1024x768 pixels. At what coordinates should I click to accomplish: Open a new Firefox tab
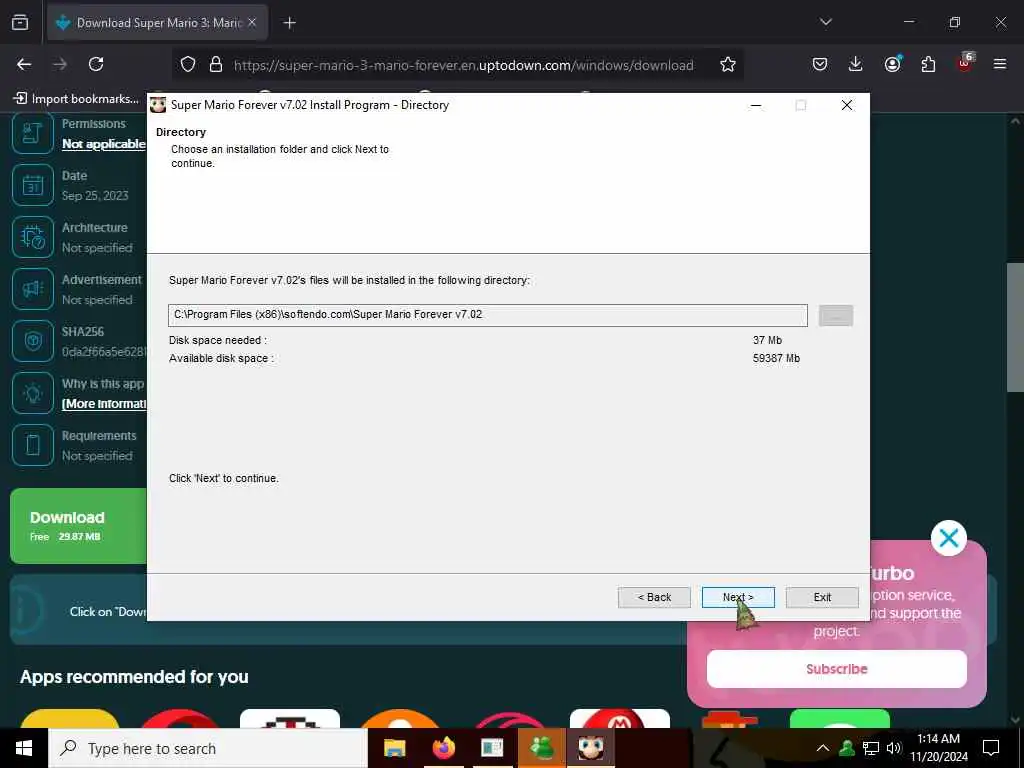[289, 23]
